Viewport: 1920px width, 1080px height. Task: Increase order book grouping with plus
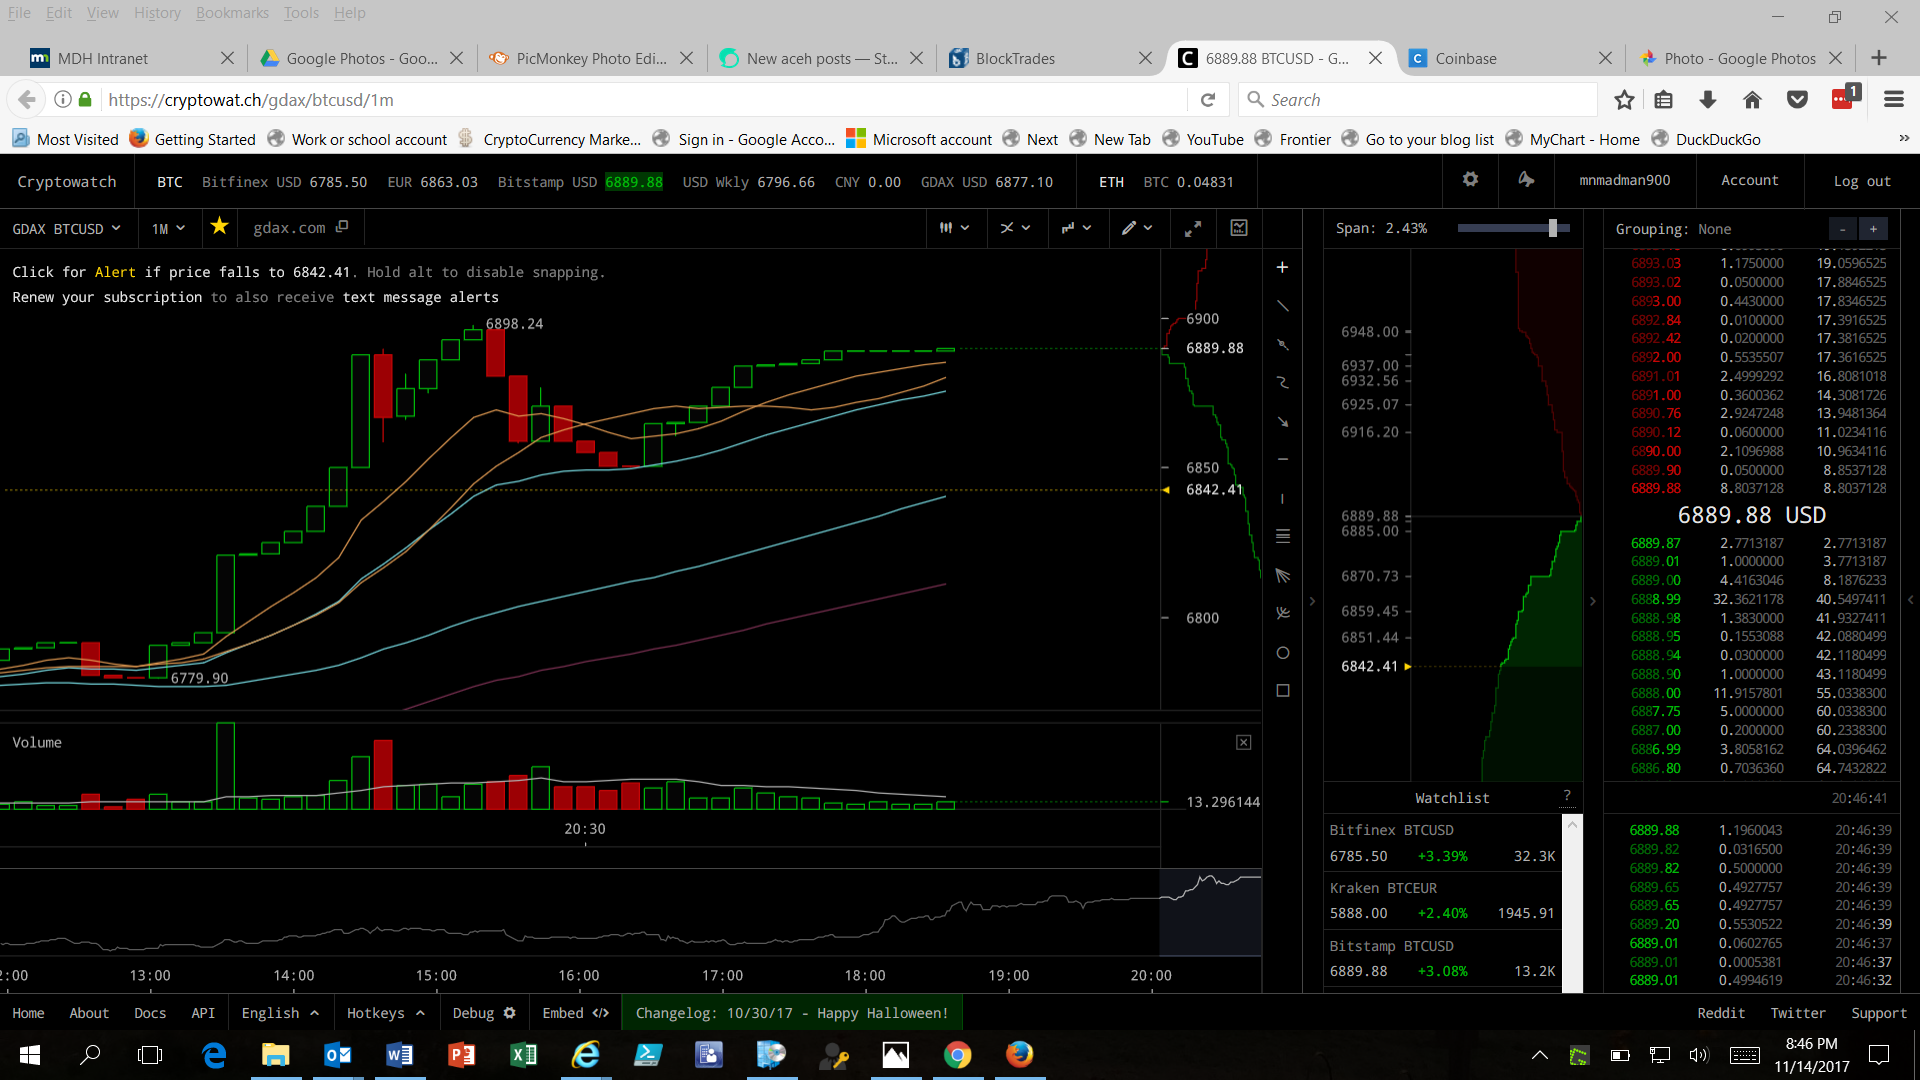click(1873, 229)
